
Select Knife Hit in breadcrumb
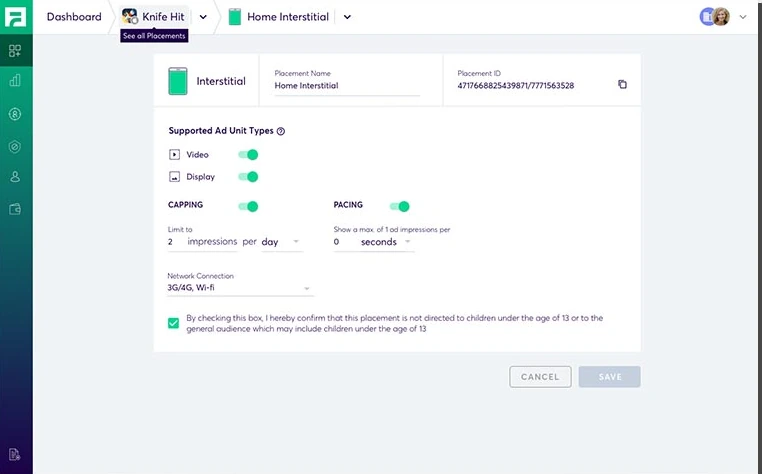[x=163, y=17]
